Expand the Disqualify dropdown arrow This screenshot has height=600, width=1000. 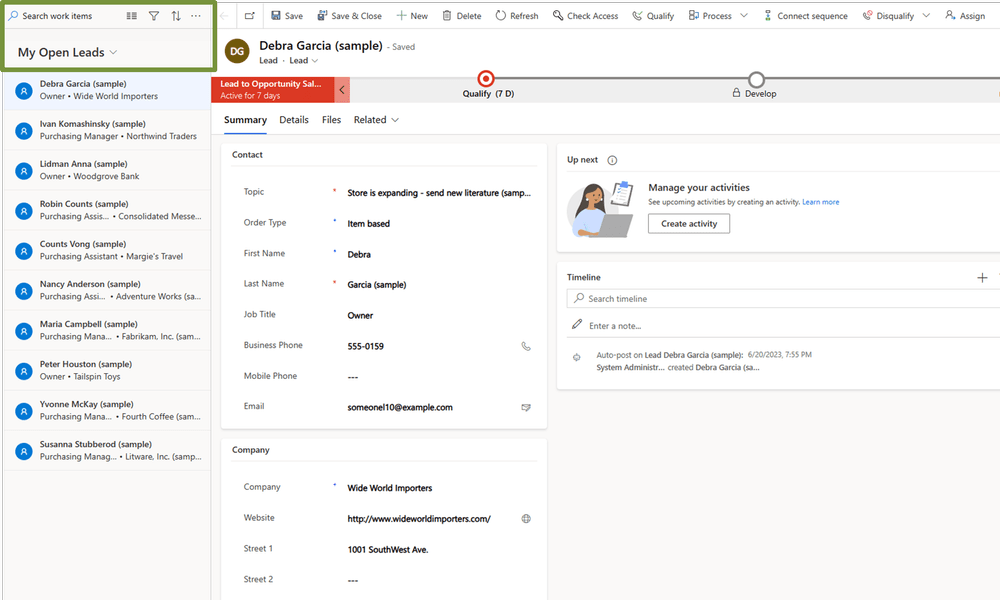pyautogui.click(x=926, y=15)
